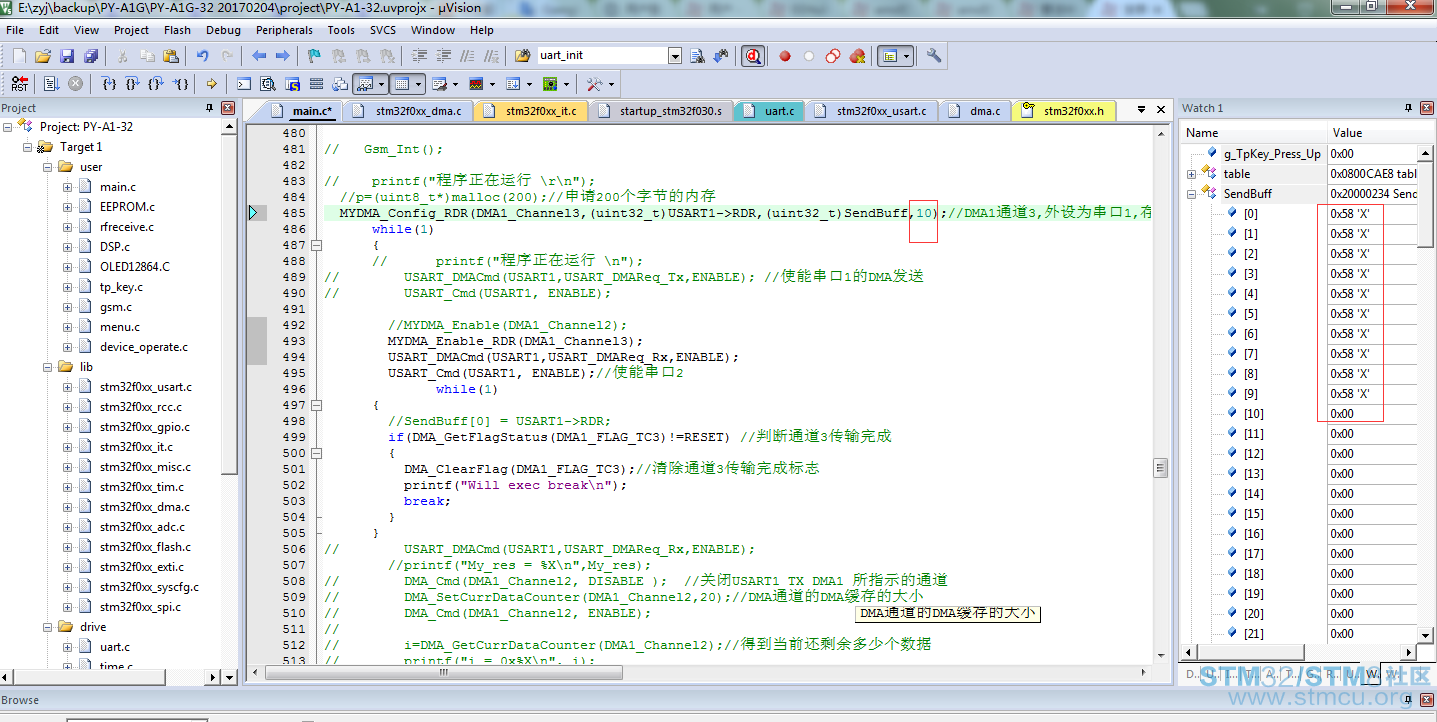
Task: Click the Open file icon
Action: [x=43, y=56]
